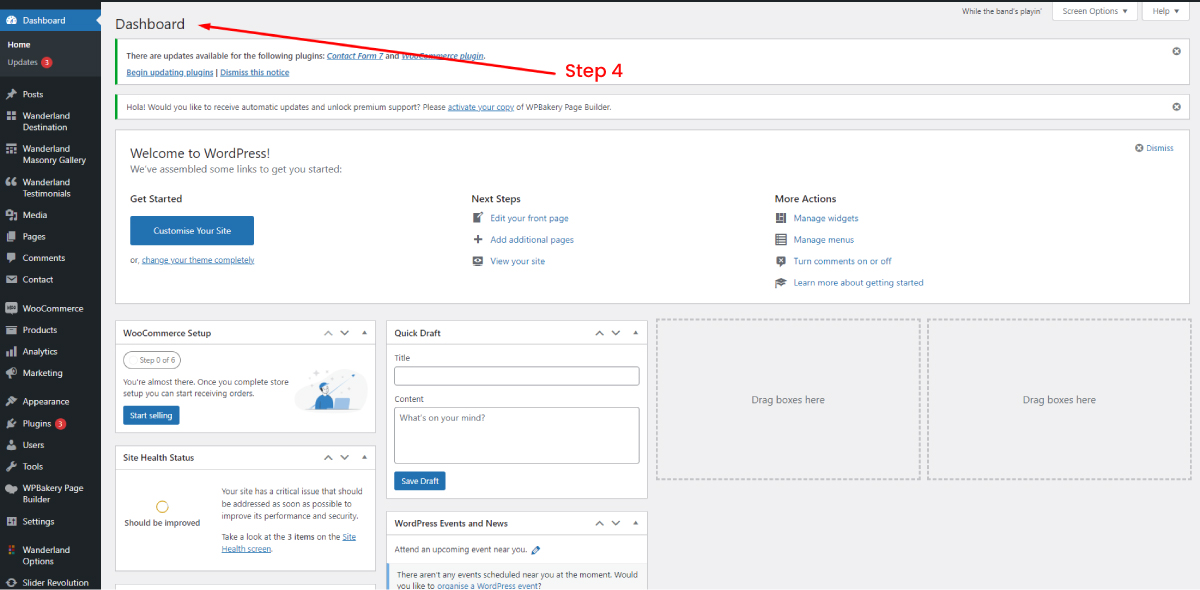Click the Slider Revolution refresh icon
This screenshot has width=1200, height=590.
[x=12, y=583]
